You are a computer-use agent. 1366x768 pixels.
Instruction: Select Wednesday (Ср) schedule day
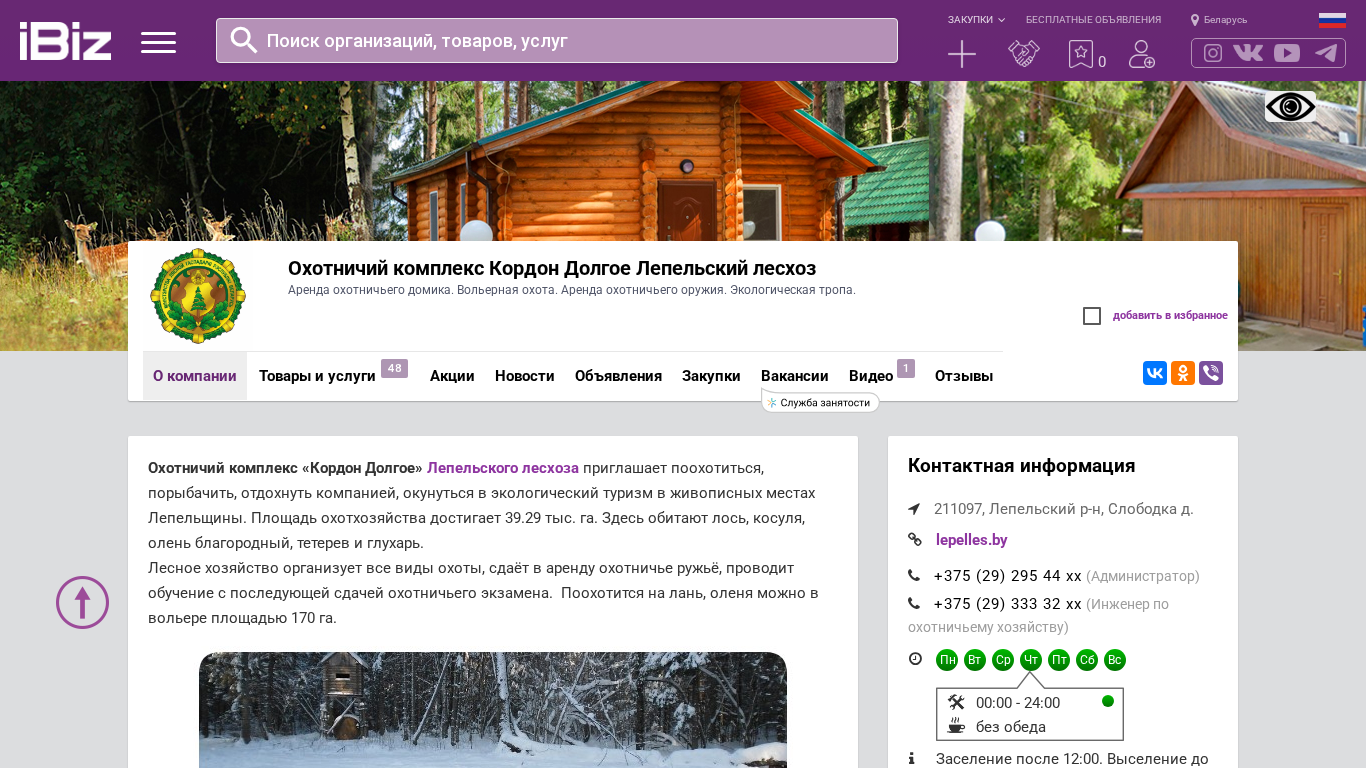click(1003, 660)
